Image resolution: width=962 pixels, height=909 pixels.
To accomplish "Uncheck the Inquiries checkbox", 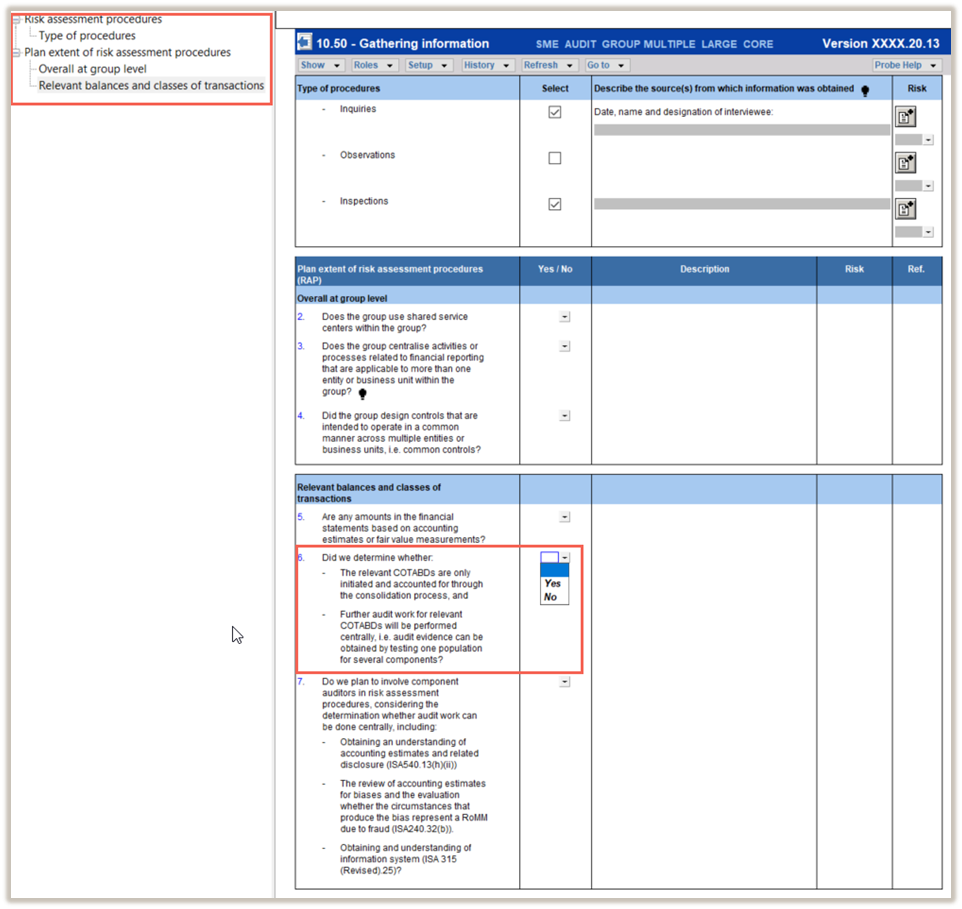I will pyautogui.click(x=555, y=112).
